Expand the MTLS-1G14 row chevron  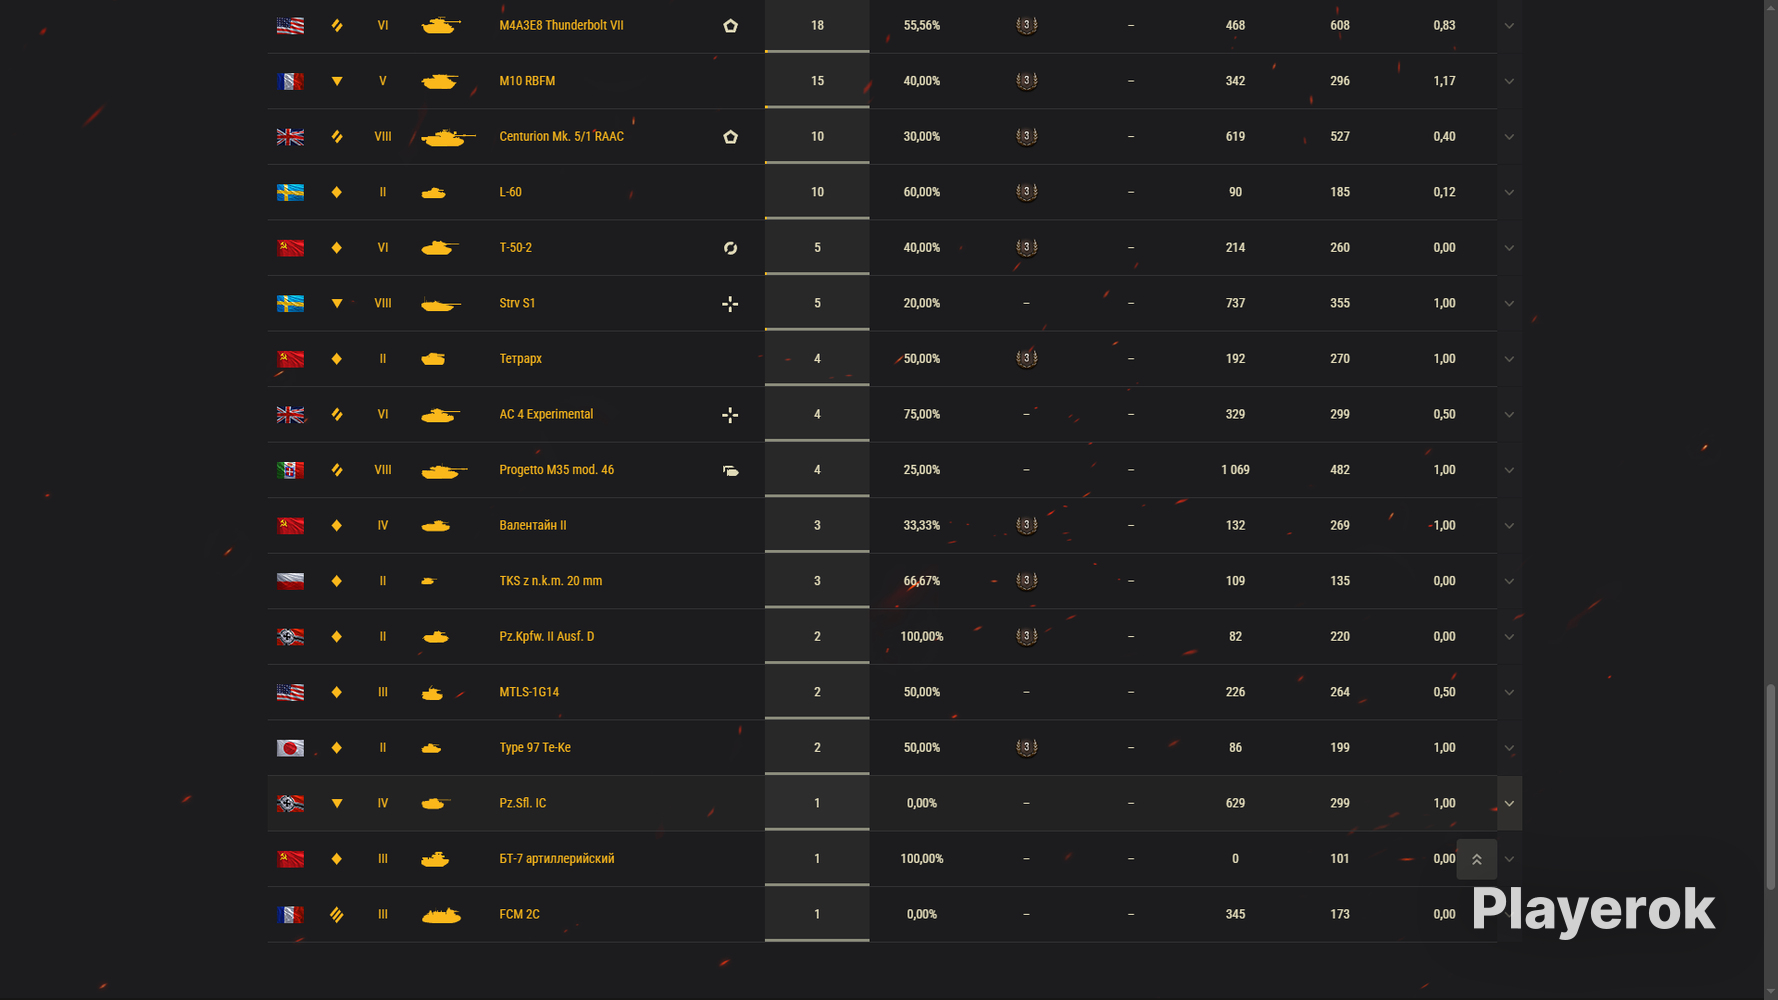(1509, 692)
